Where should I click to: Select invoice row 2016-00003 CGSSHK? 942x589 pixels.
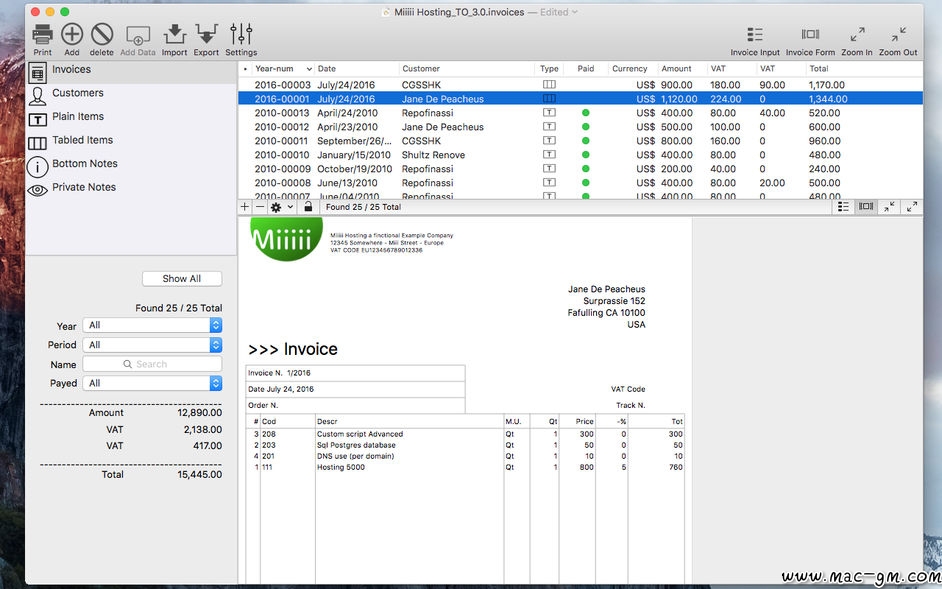click(x=580, y=85)
